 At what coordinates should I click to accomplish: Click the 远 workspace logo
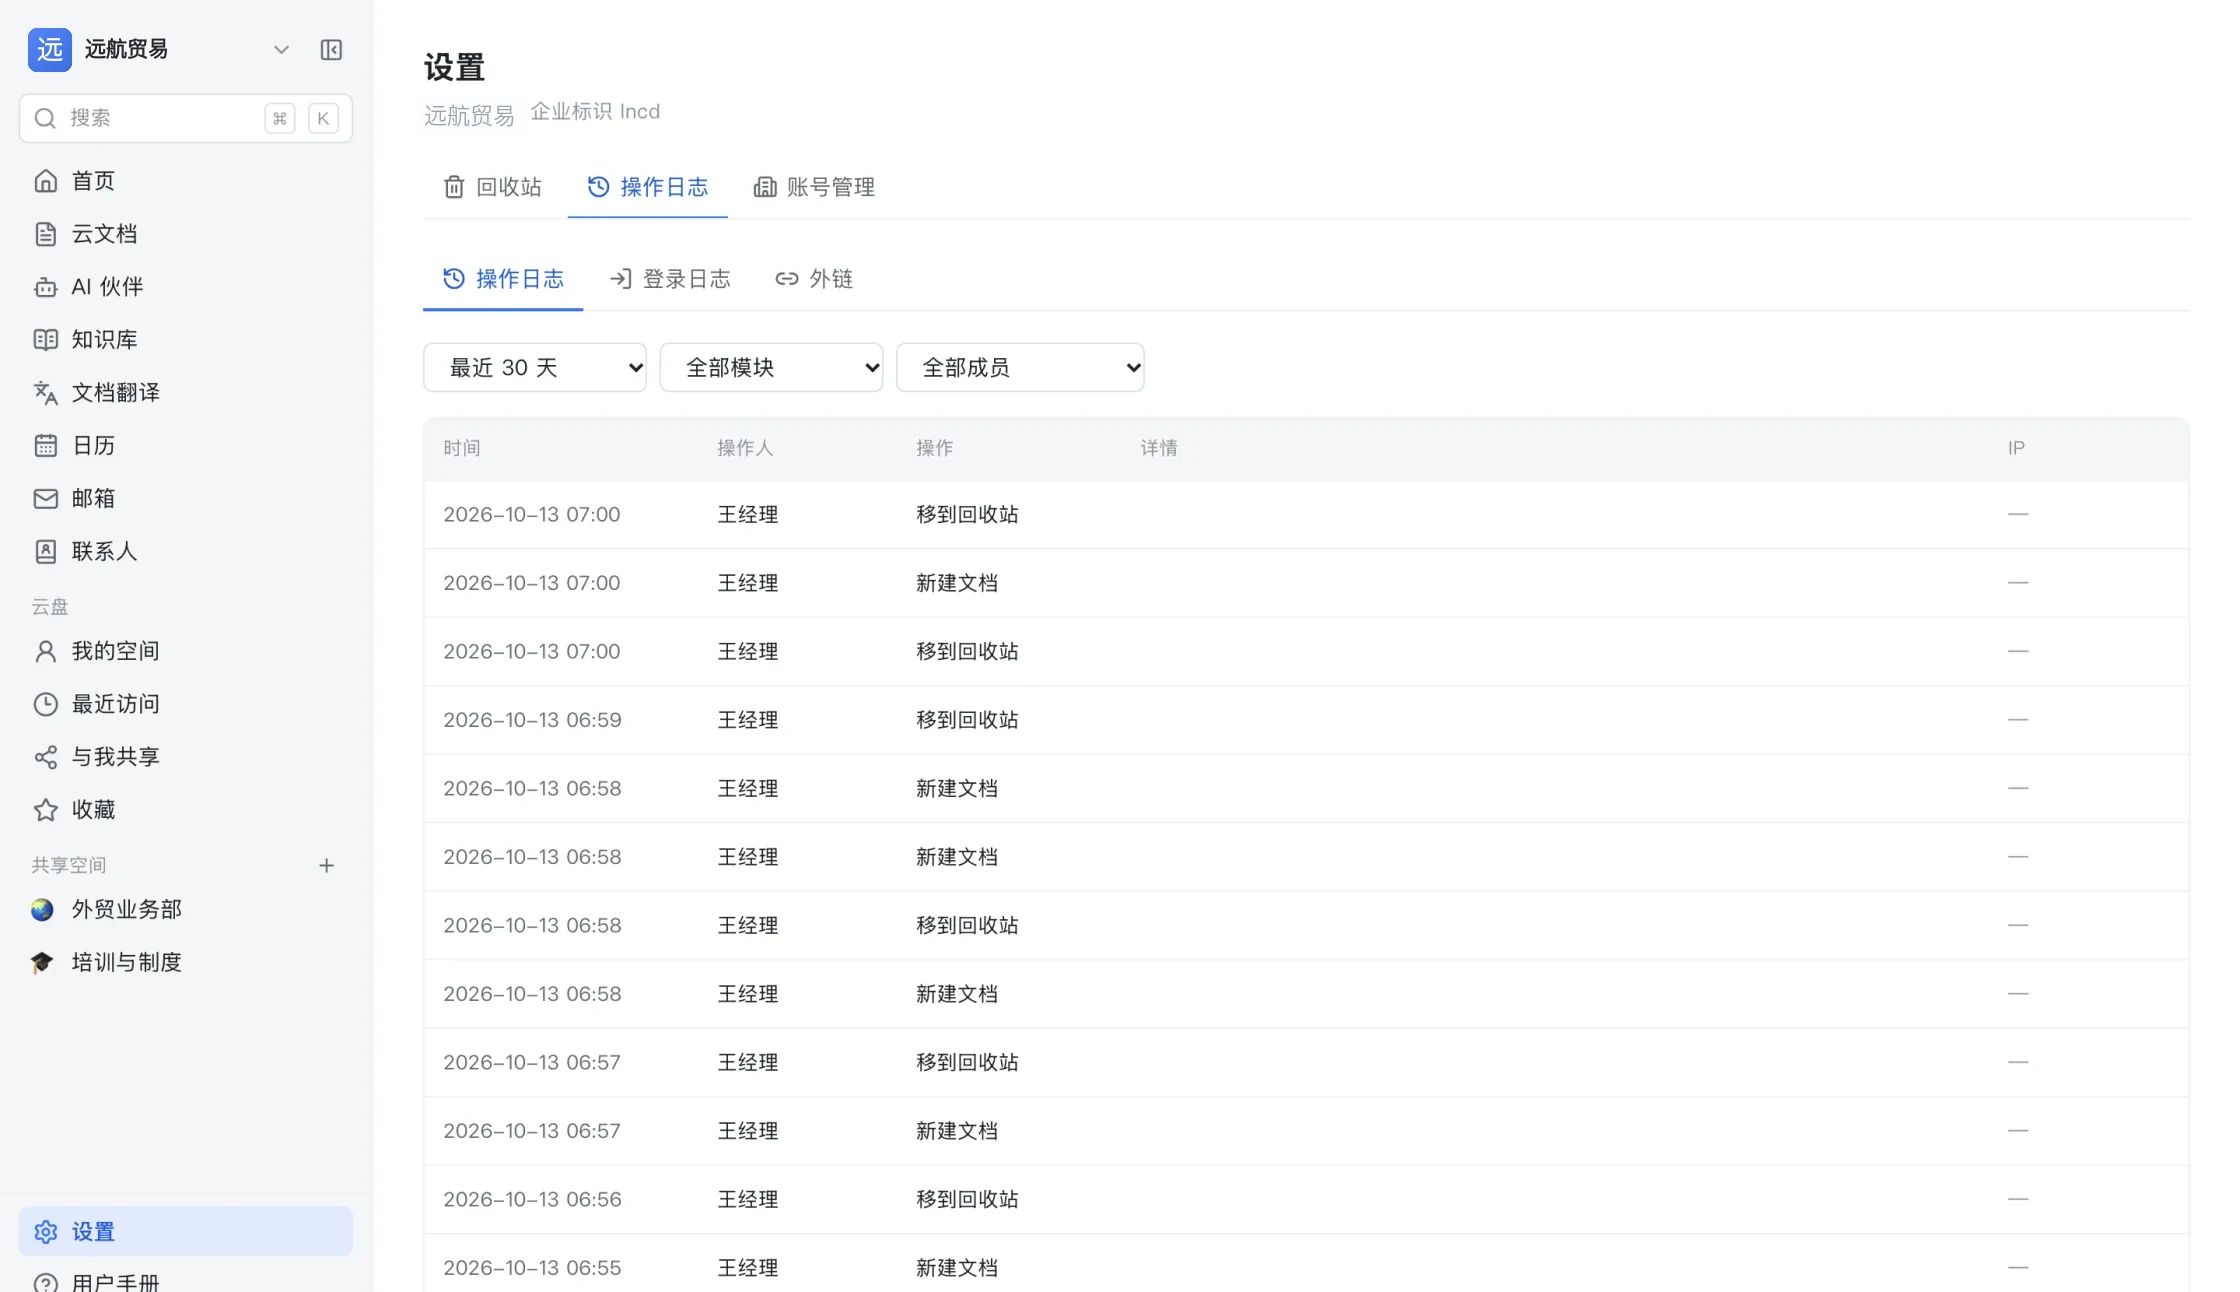(x=50, y=50)
